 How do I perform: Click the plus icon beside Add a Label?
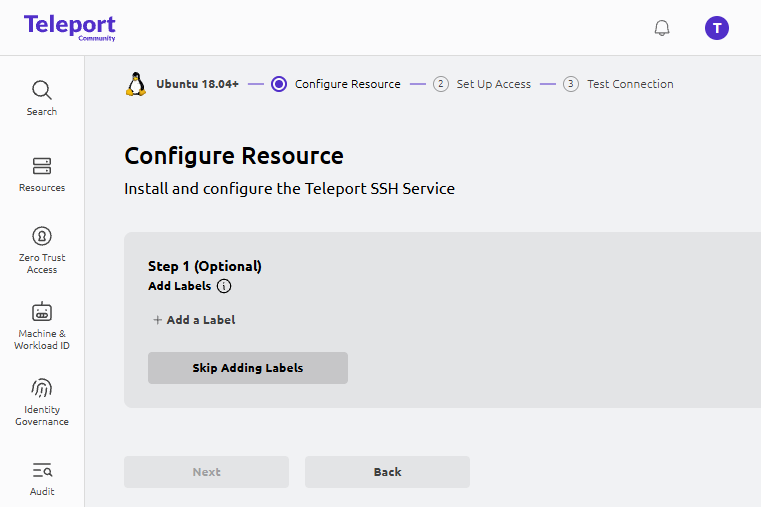pyautogui.click(x=157, y=320)
